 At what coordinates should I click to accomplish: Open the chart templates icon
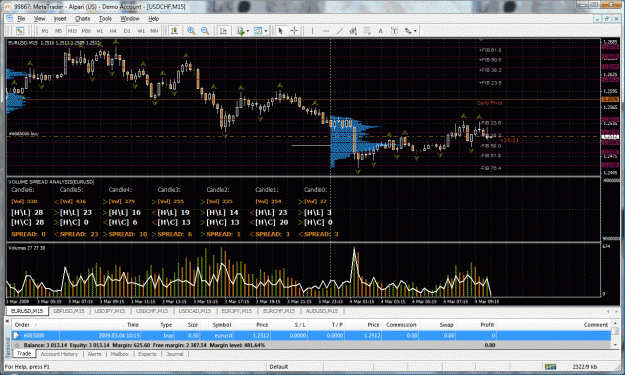[x=258, y=31]
